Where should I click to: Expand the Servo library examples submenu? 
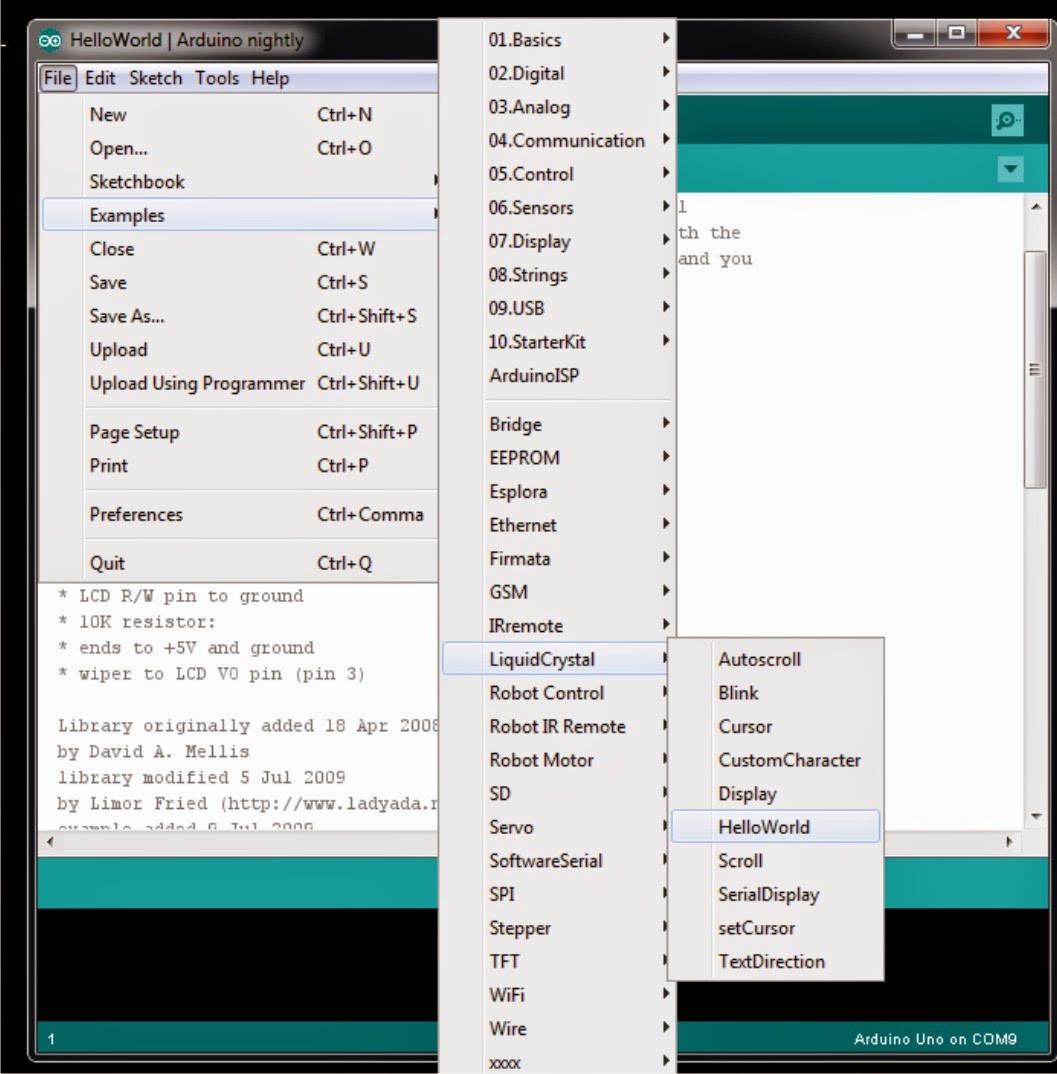512,827
